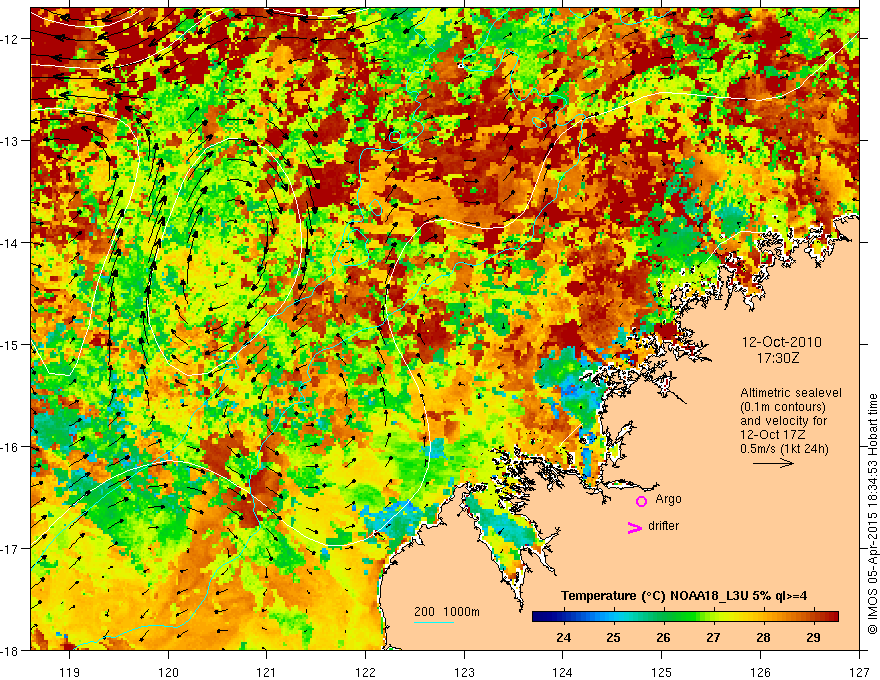Click the cyan 200 1000m depth line sample

(x=434, y=623)
